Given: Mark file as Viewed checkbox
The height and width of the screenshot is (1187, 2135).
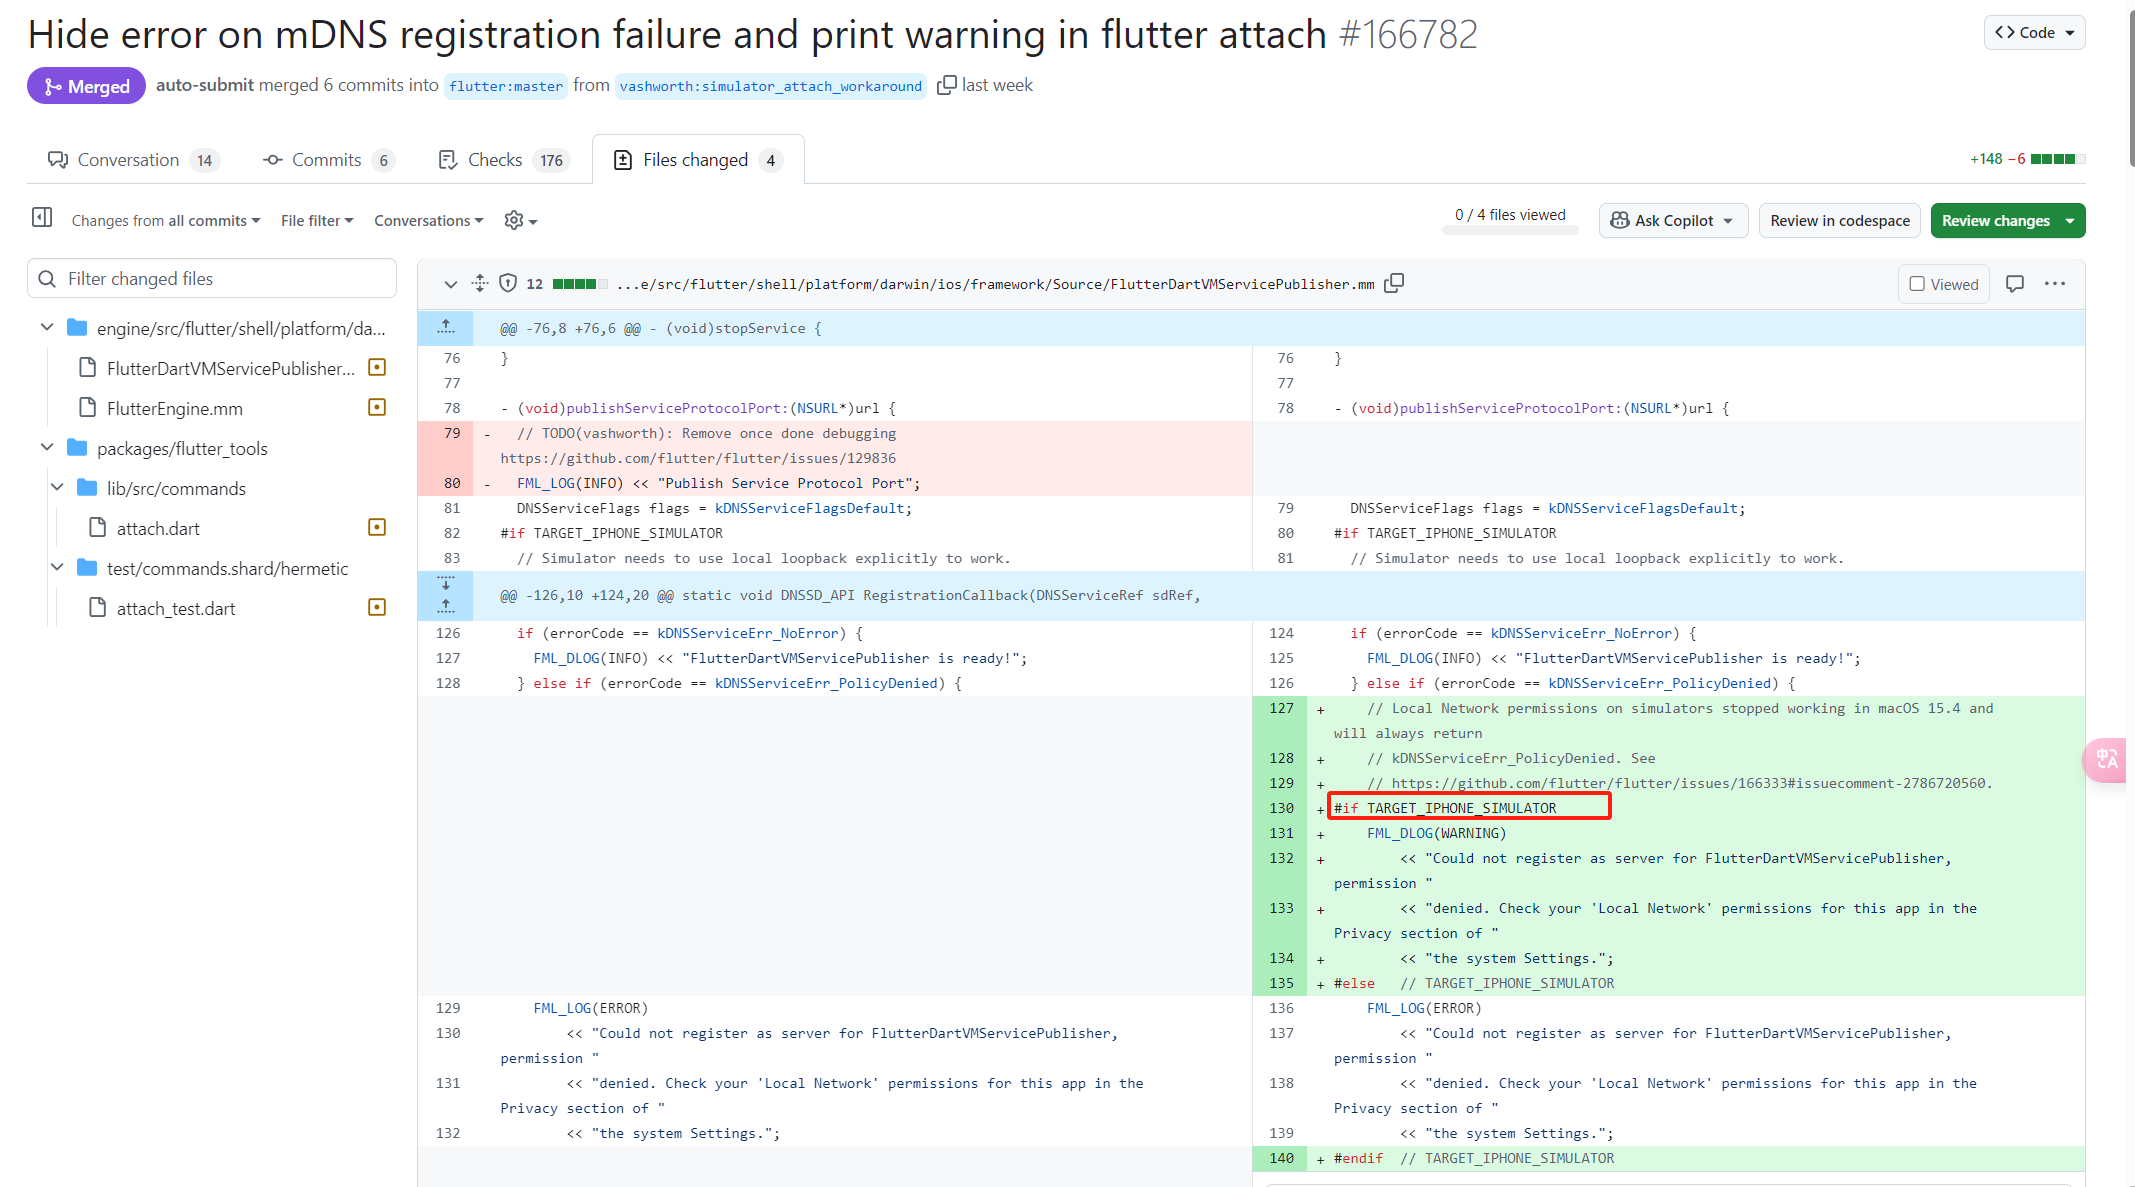Looking at the screenshot, I should (x=1917, y=284).
